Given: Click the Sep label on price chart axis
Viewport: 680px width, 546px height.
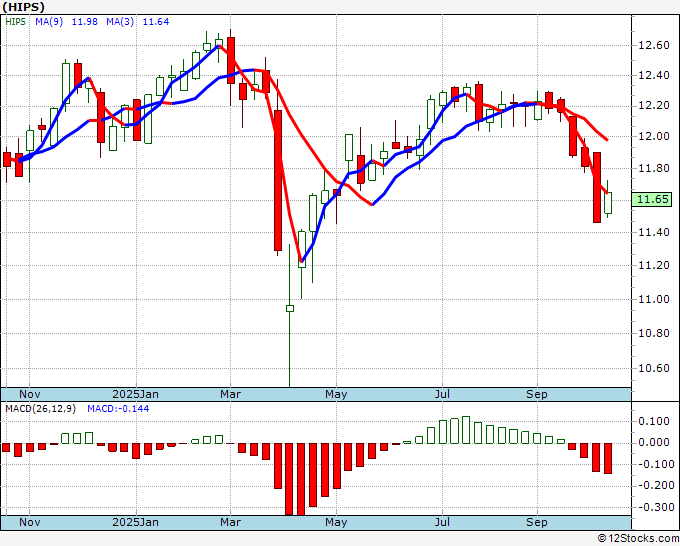Looking at the screenshot, I should point(536,394).
